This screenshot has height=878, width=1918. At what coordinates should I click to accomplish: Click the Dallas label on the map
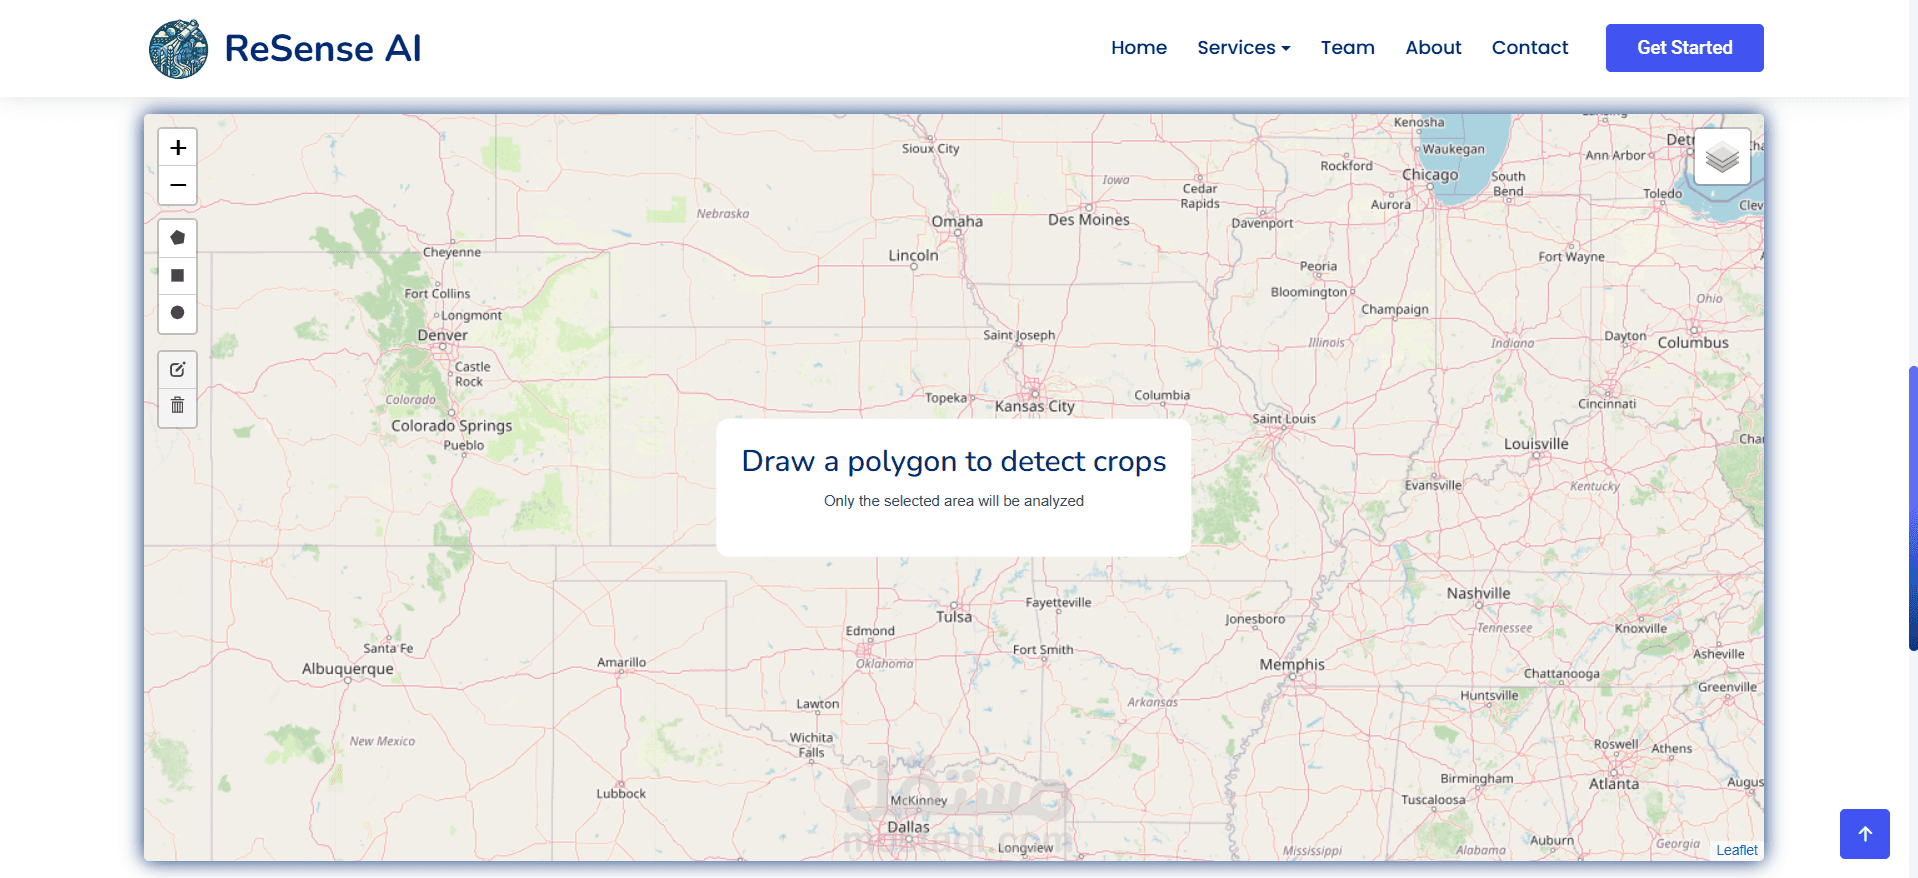point(908,827)
